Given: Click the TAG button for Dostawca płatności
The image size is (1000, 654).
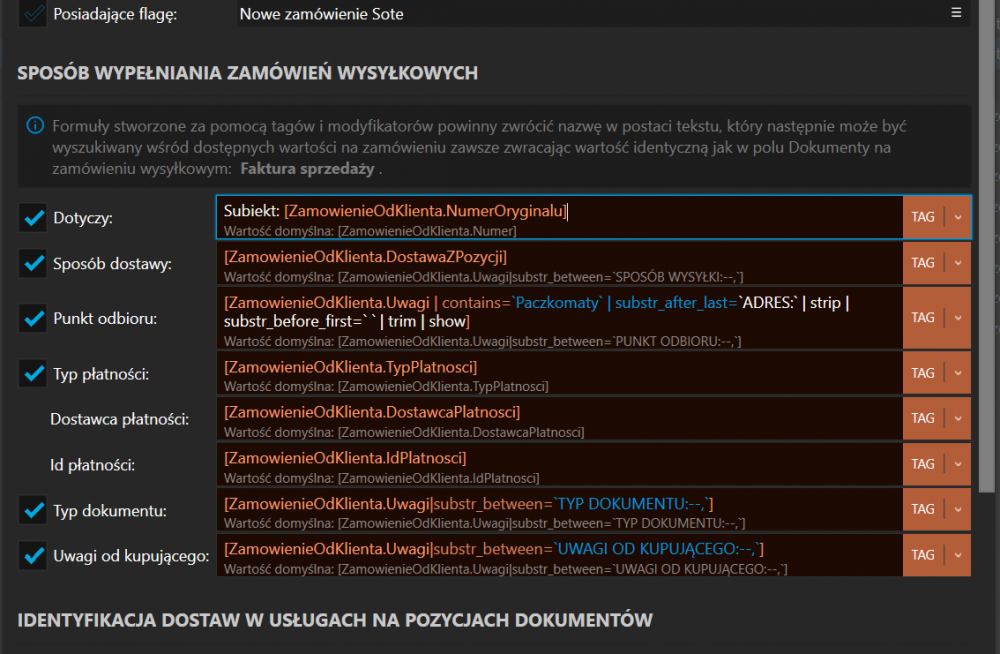Looking at the screenshot, I should click(x=923, y=419).
